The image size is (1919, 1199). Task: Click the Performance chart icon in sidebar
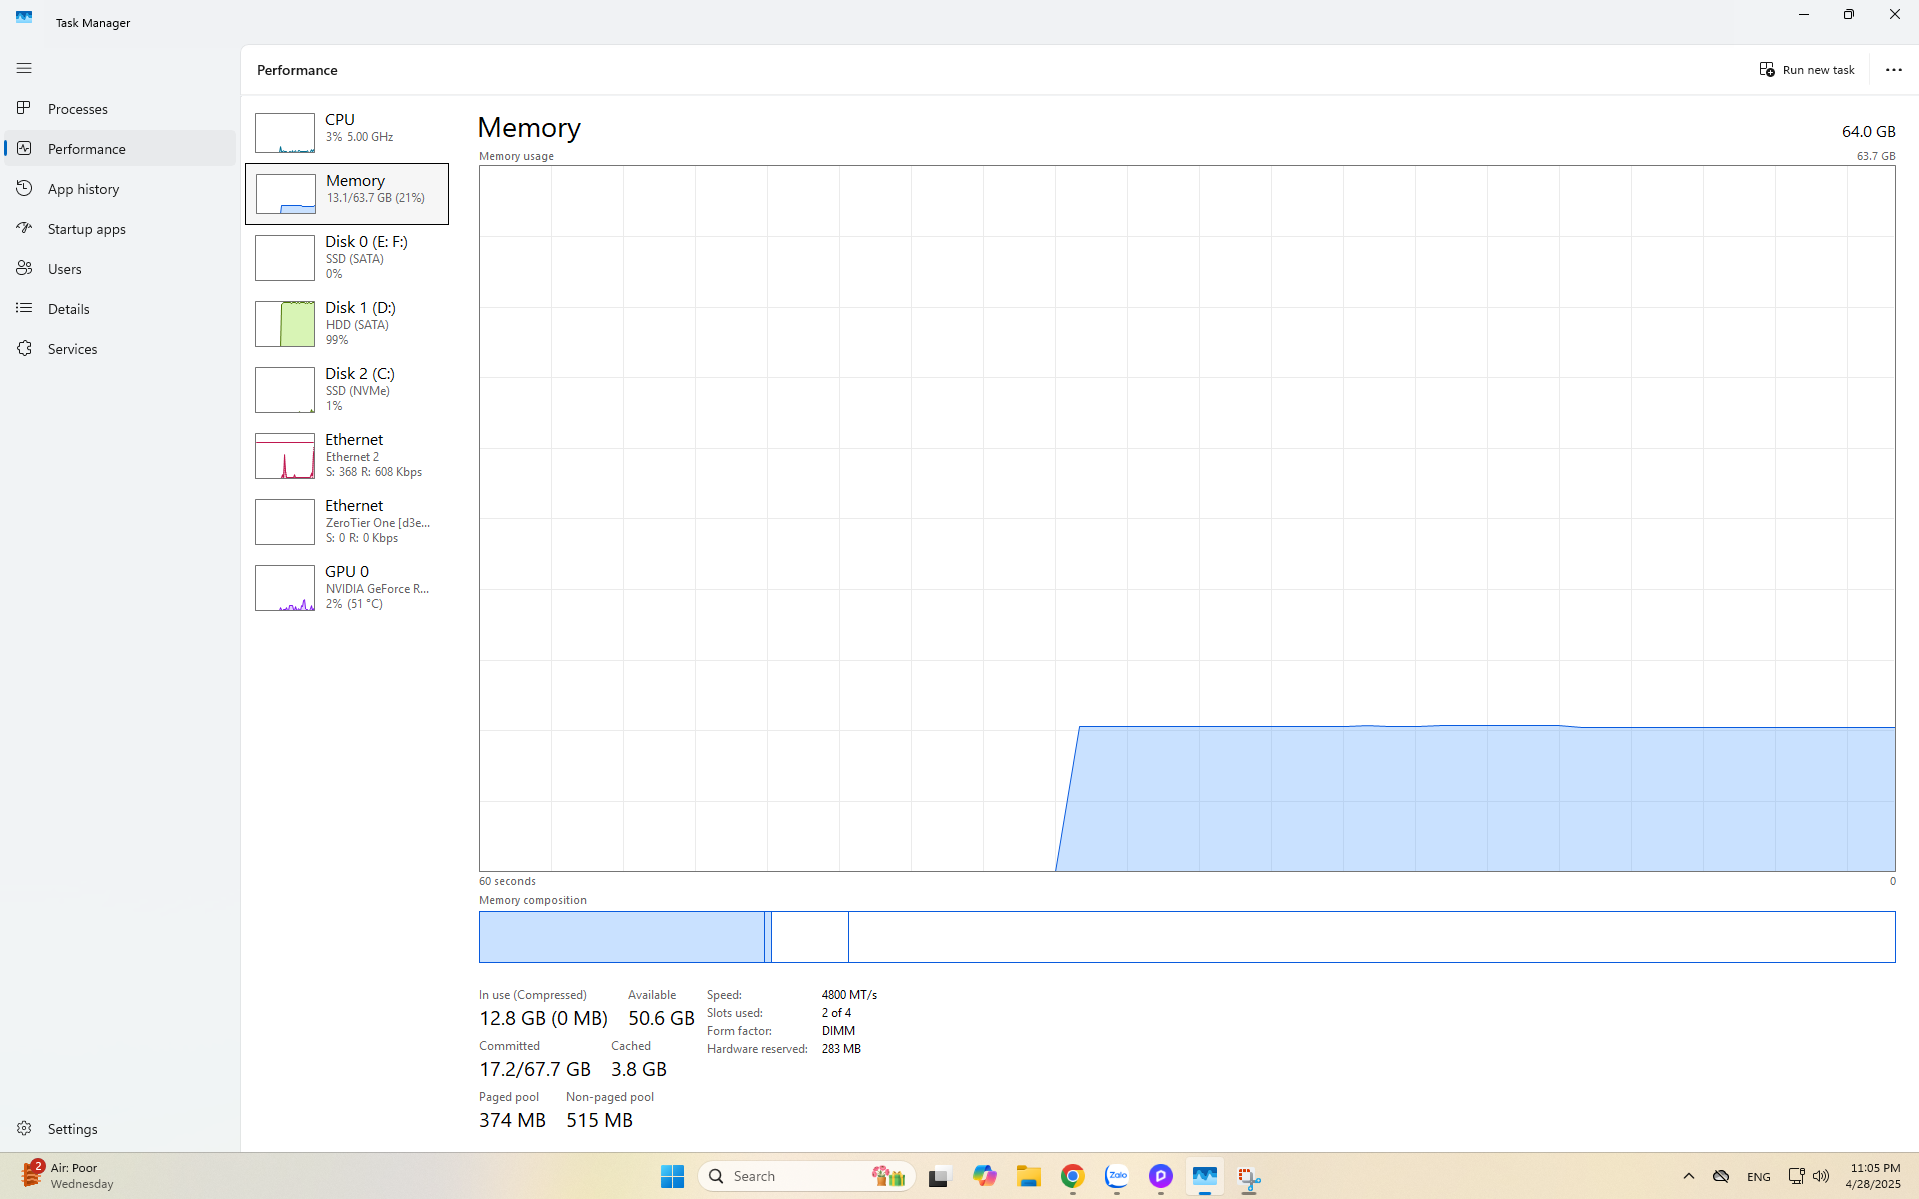point(24,148)
